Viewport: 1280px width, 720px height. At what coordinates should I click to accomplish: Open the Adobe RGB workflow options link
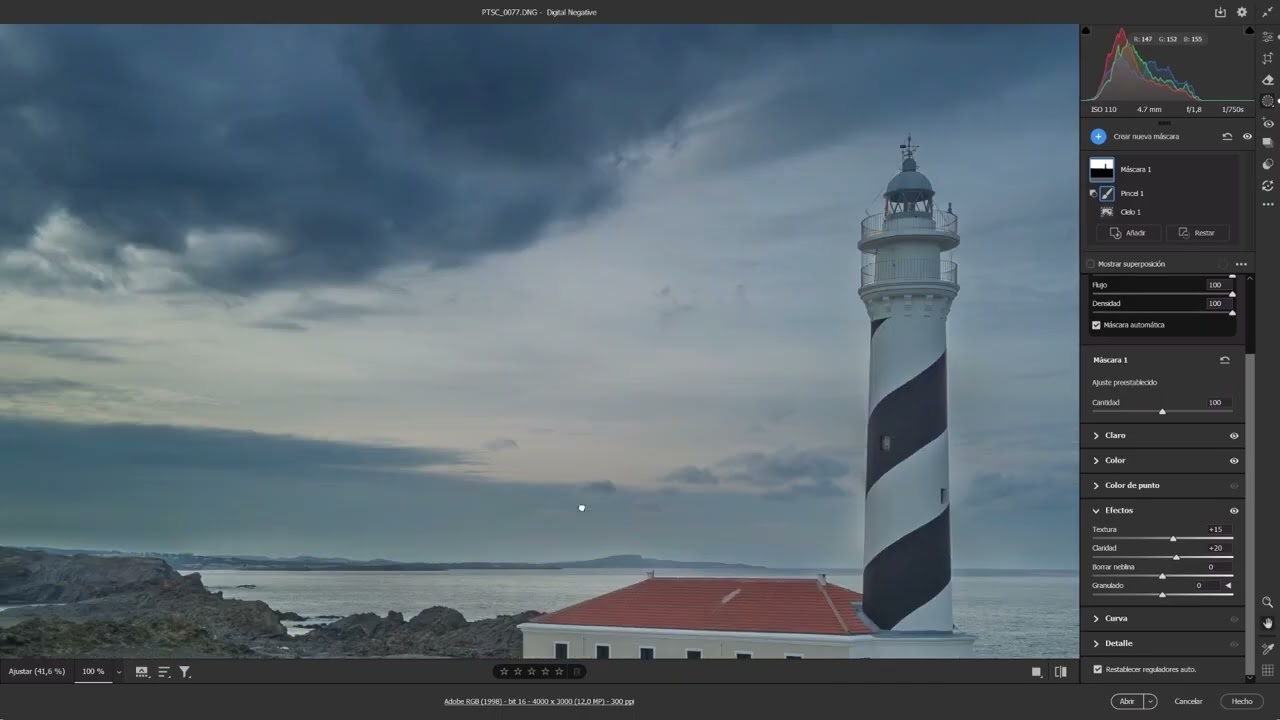539,701
